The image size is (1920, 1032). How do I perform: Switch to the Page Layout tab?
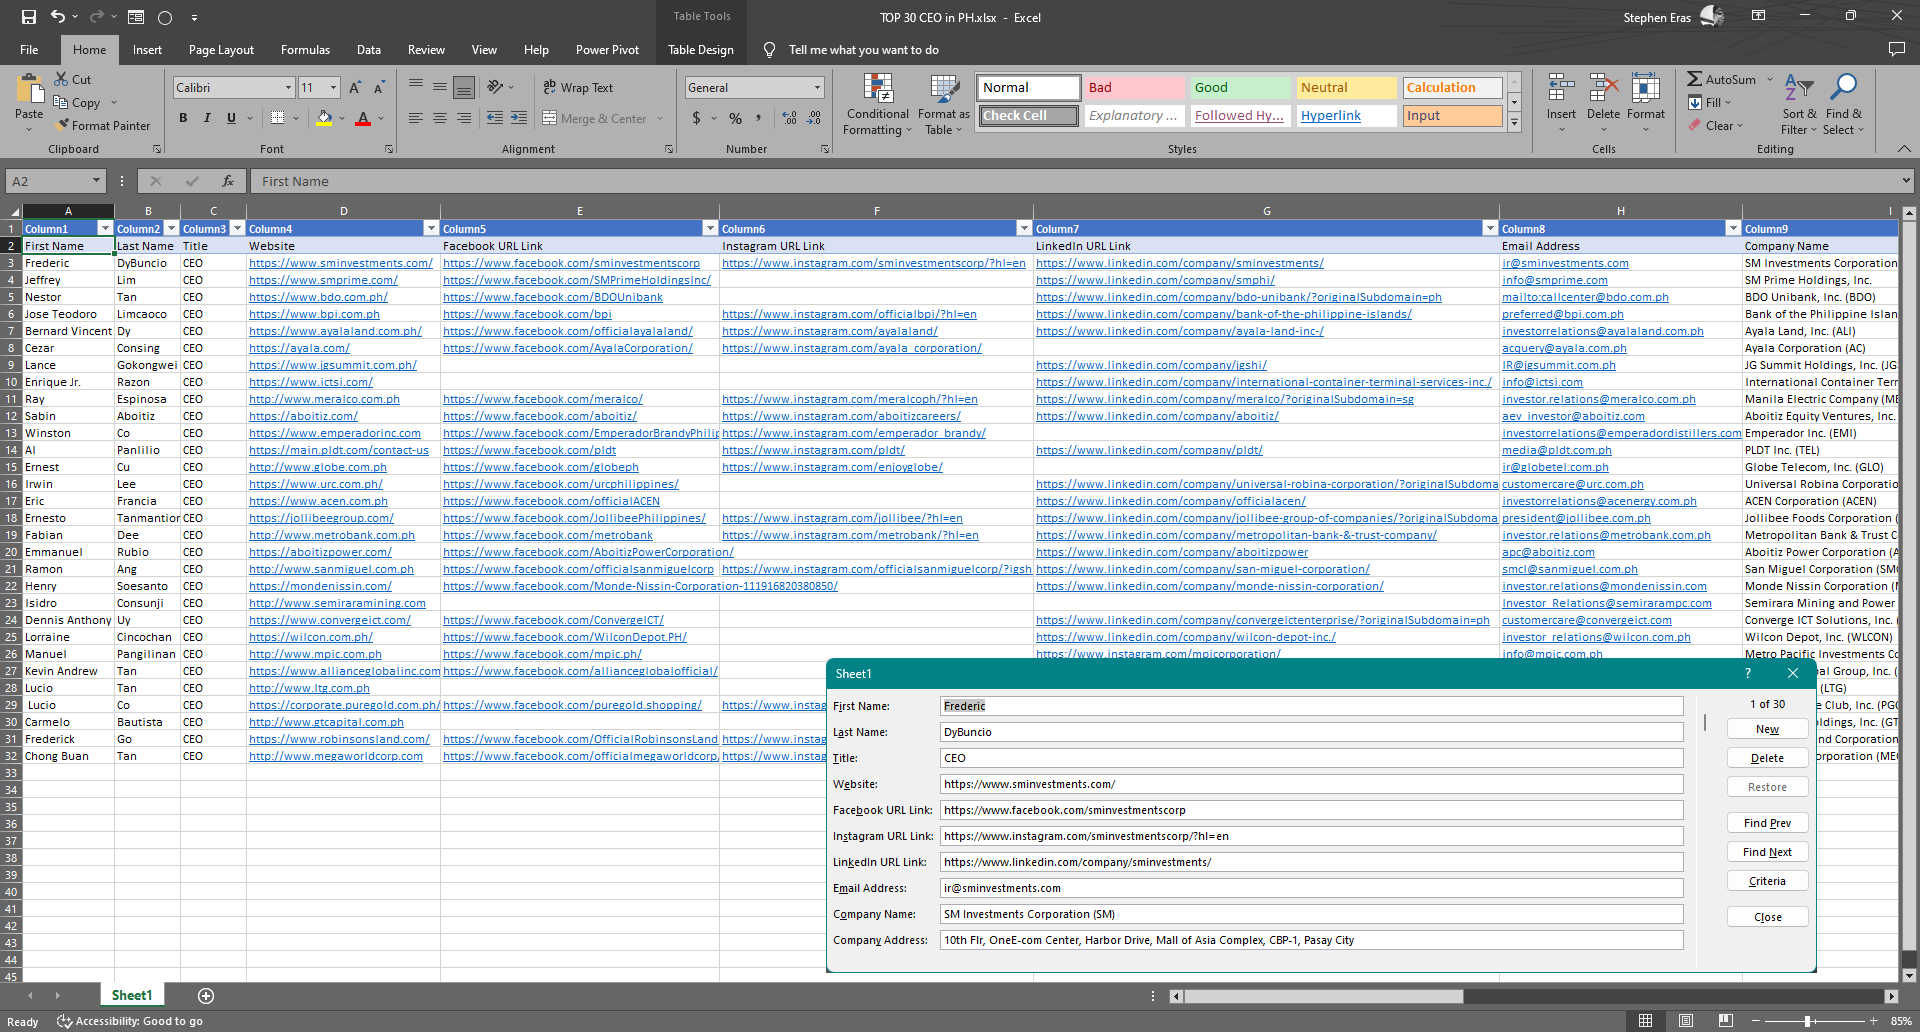click(x=221, y=49)
